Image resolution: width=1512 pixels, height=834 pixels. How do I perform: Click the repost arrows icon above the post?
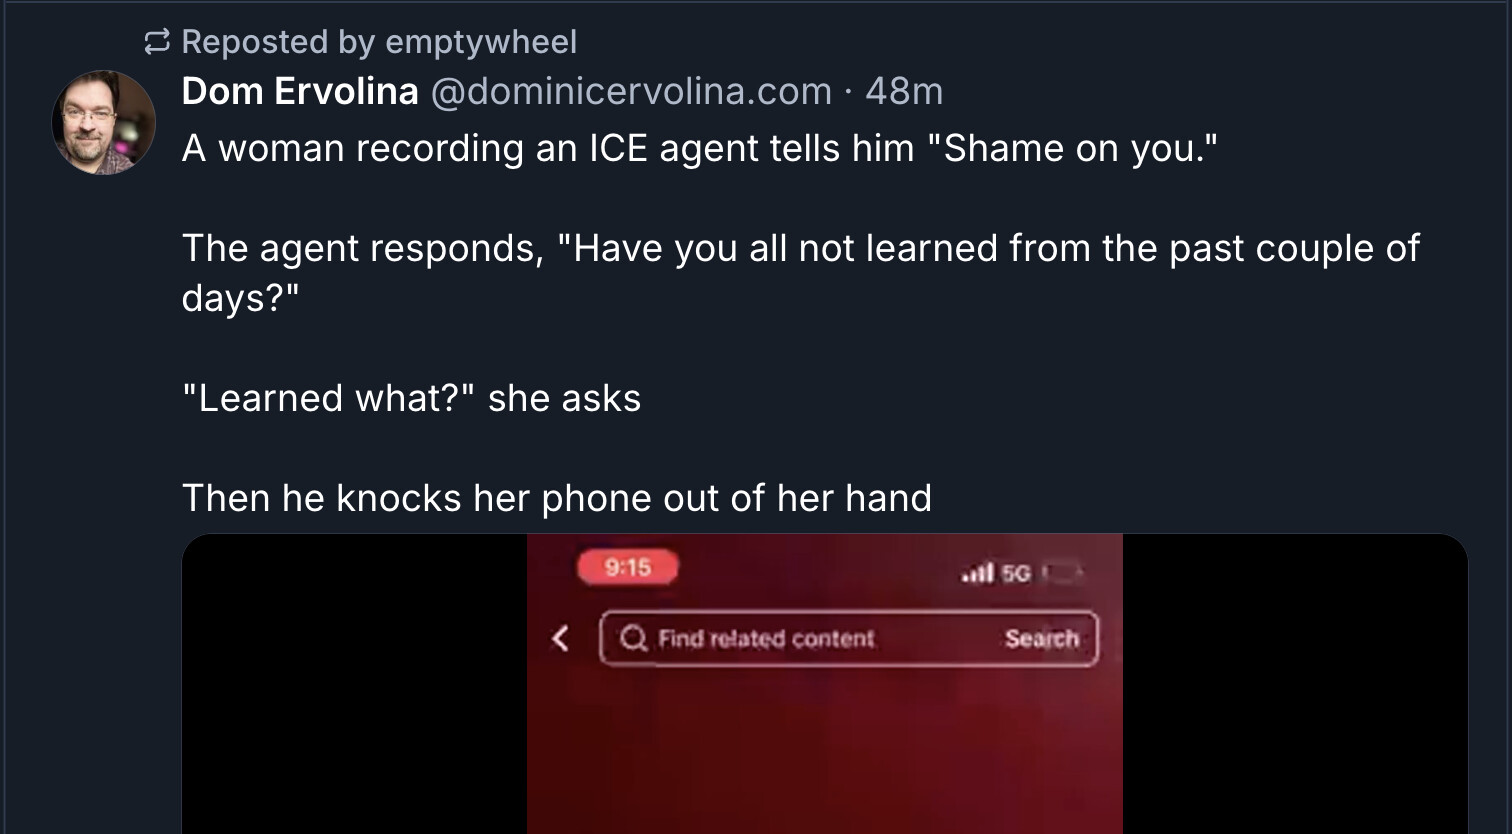(x=156, y=41)
